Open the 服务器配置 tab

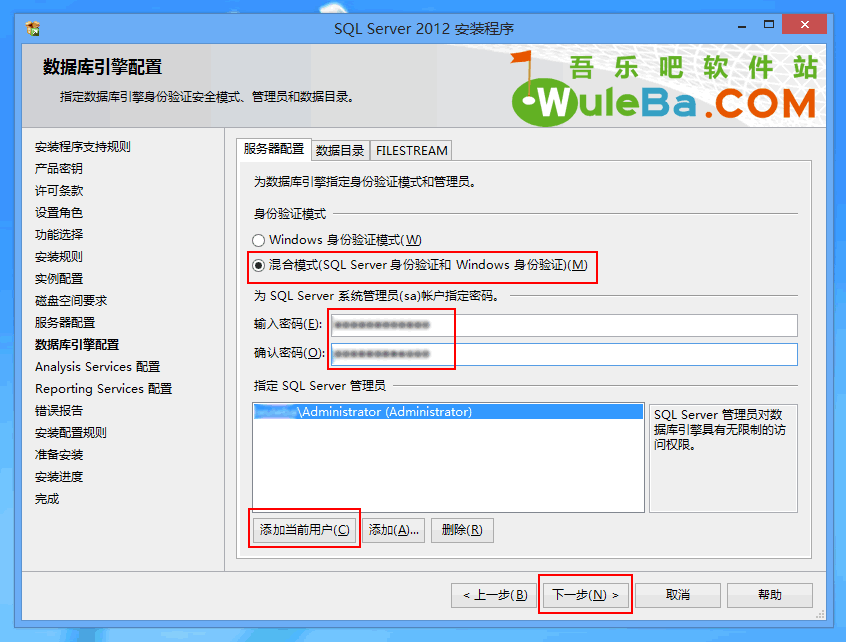coord(274,149)
